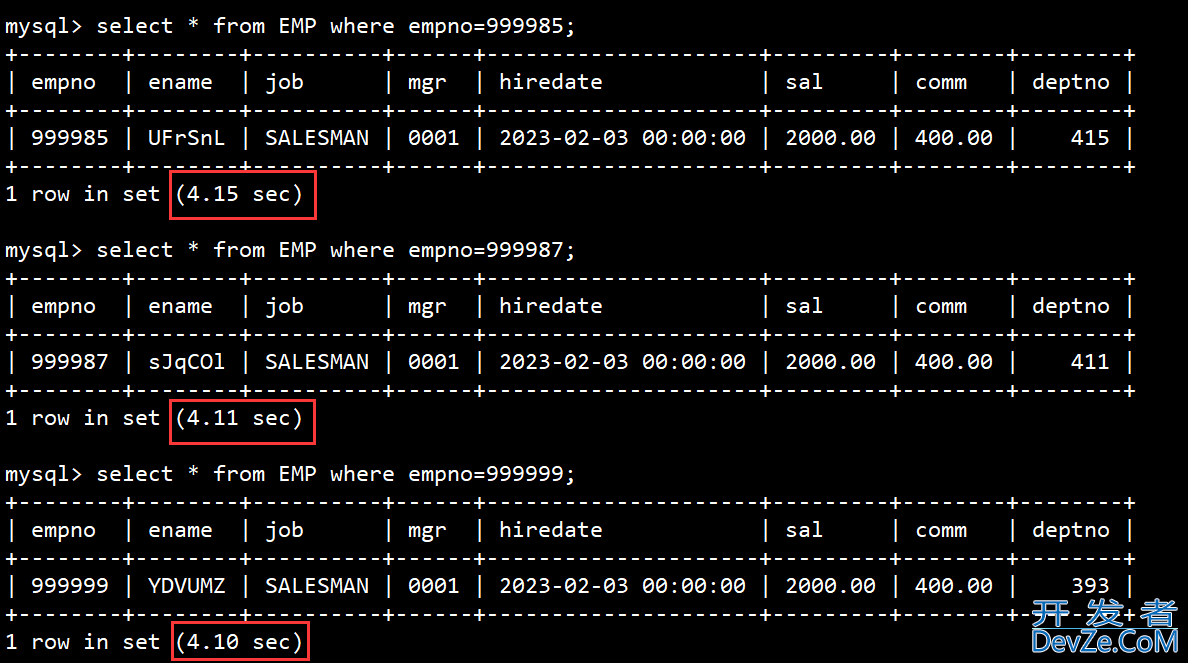Click the hiredate value in the 999985 row
Viewport: 1188px width, 663px height.
click(x=622, y=138)
